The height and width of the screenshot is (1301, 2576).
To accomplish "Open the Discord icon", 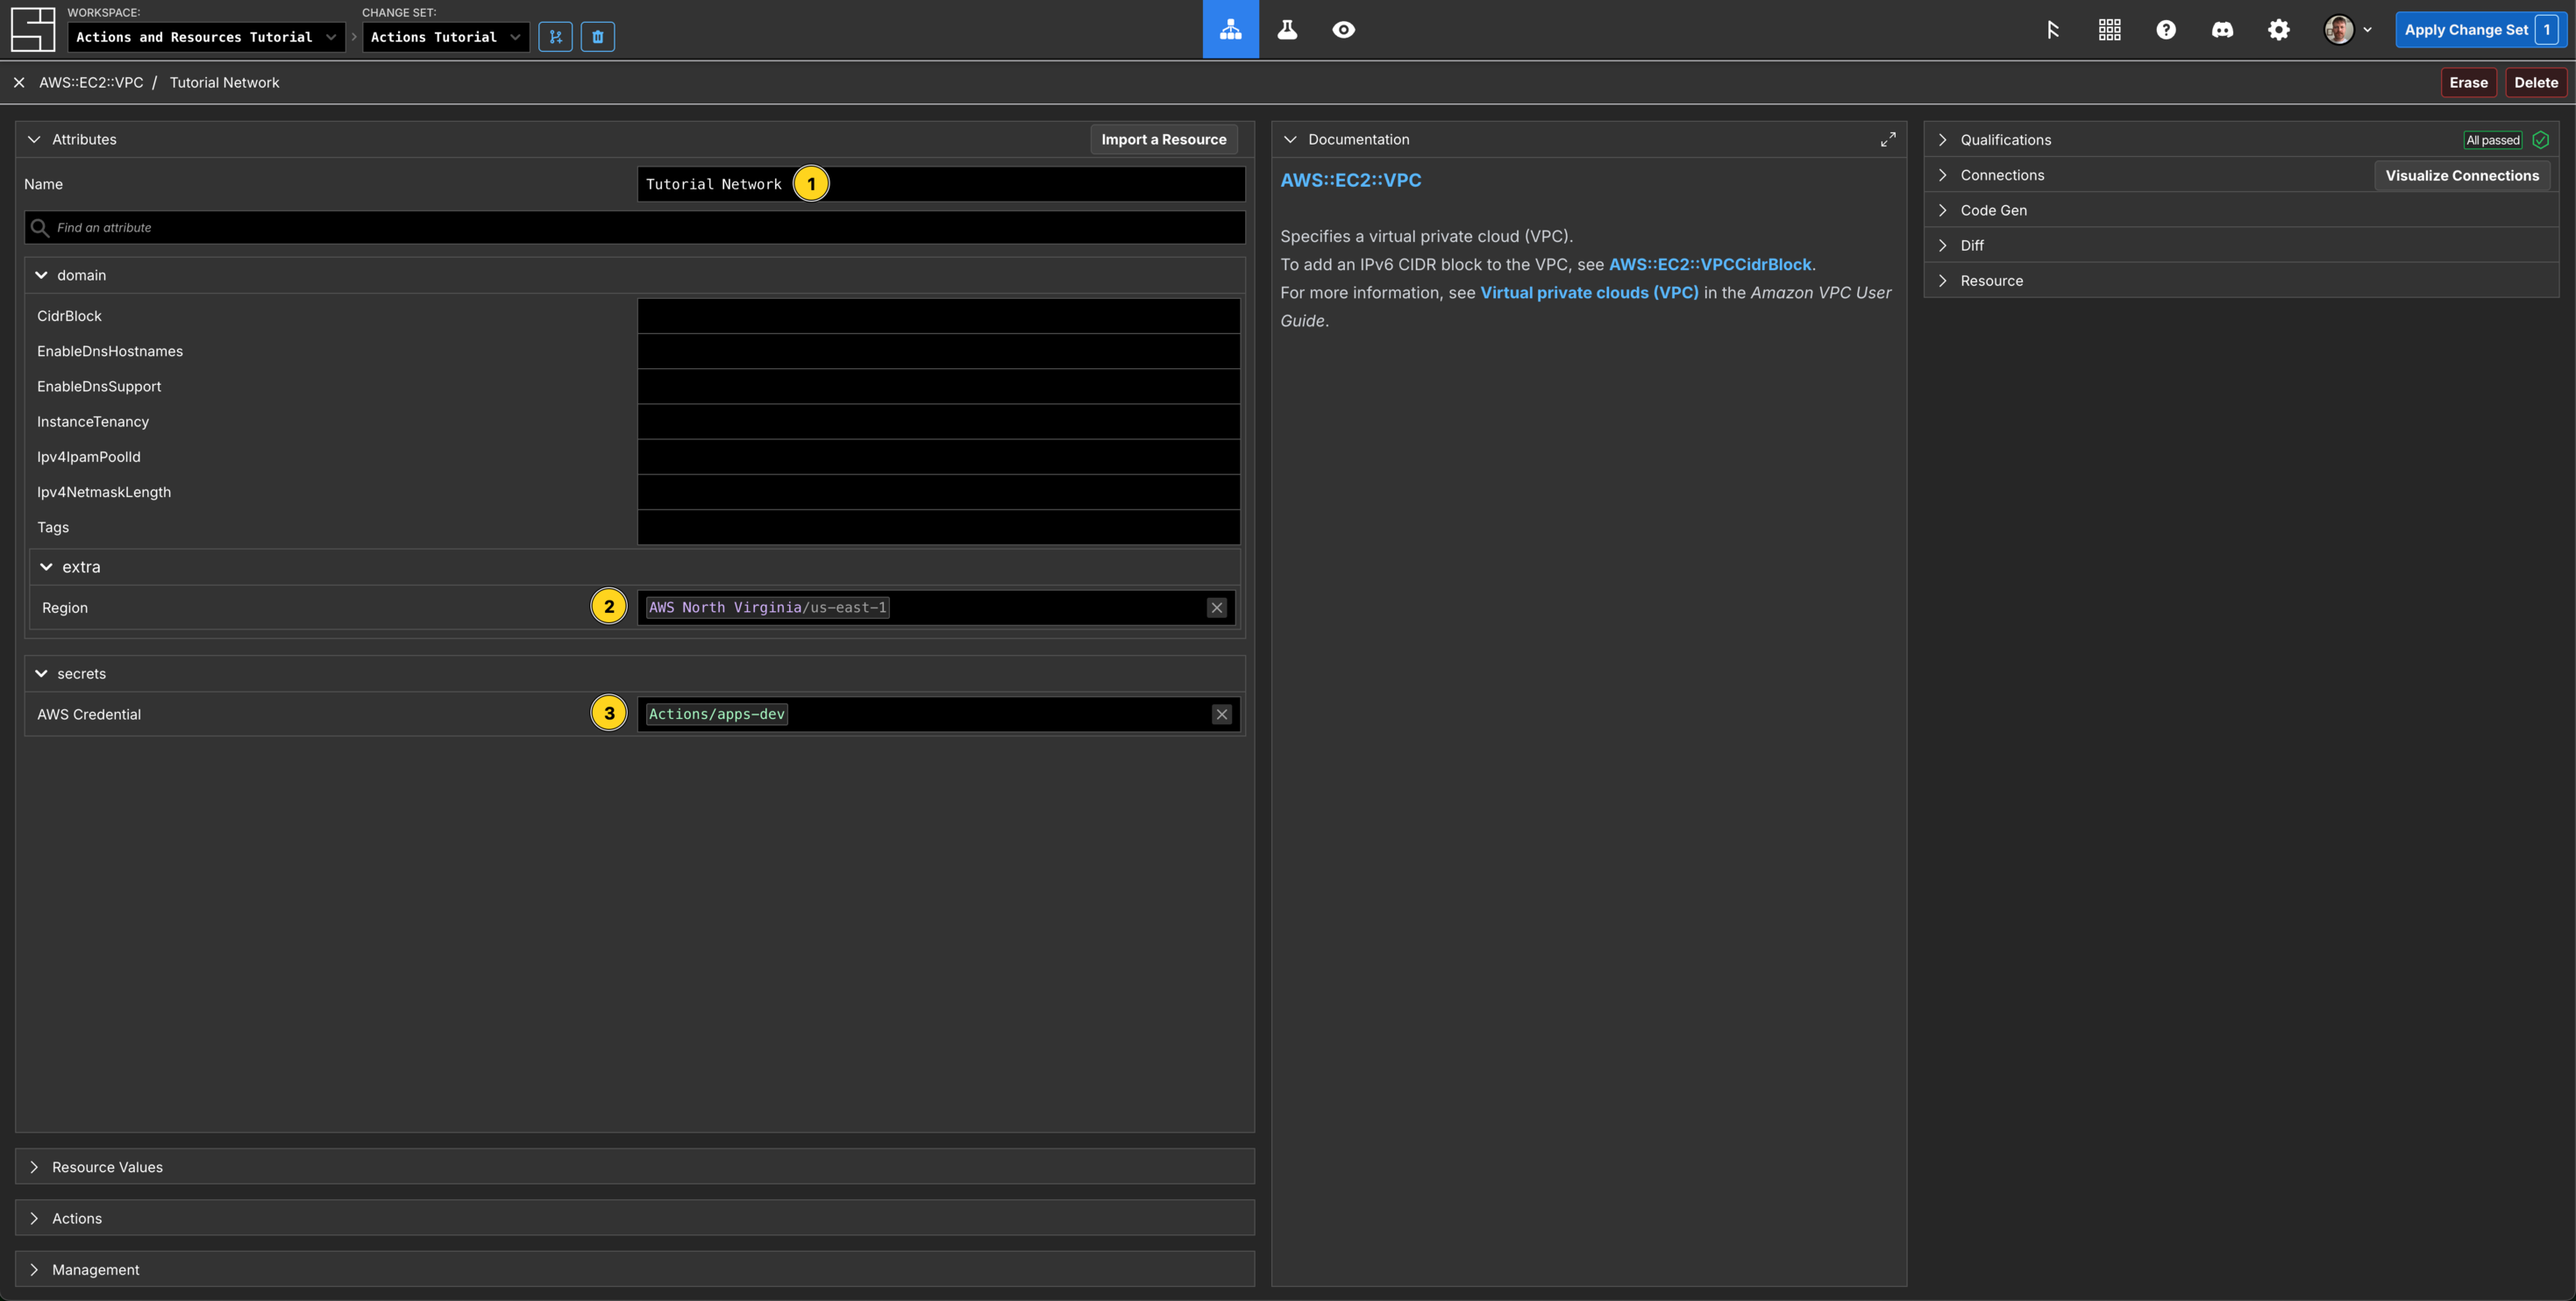I will [x=2221, y=29].
